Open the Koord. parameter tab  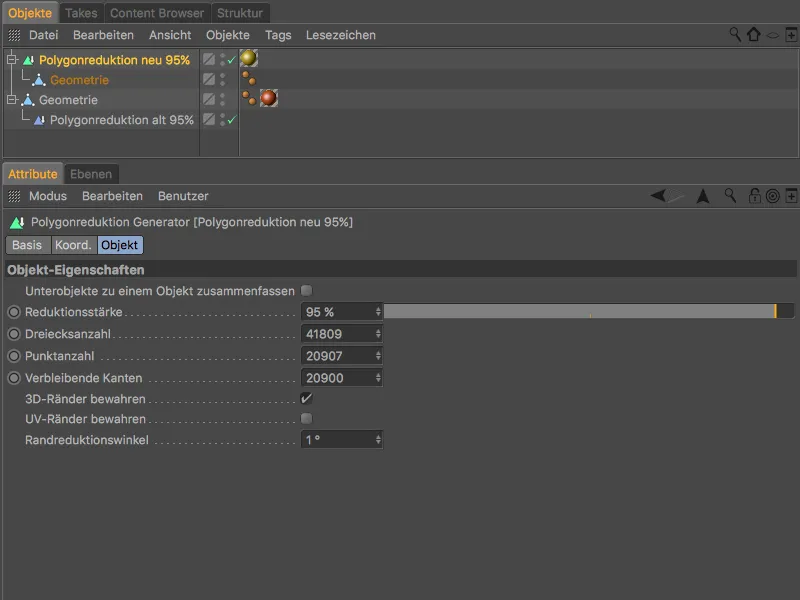point(73,245)
